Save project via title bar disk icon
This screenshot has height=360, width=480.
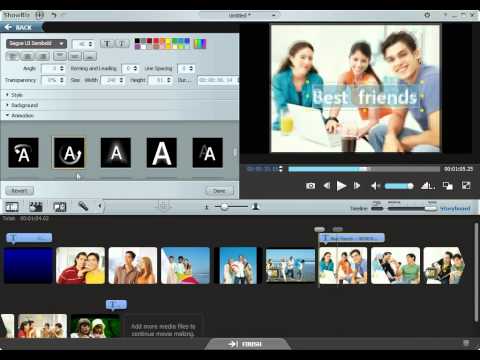click(39, 15)
